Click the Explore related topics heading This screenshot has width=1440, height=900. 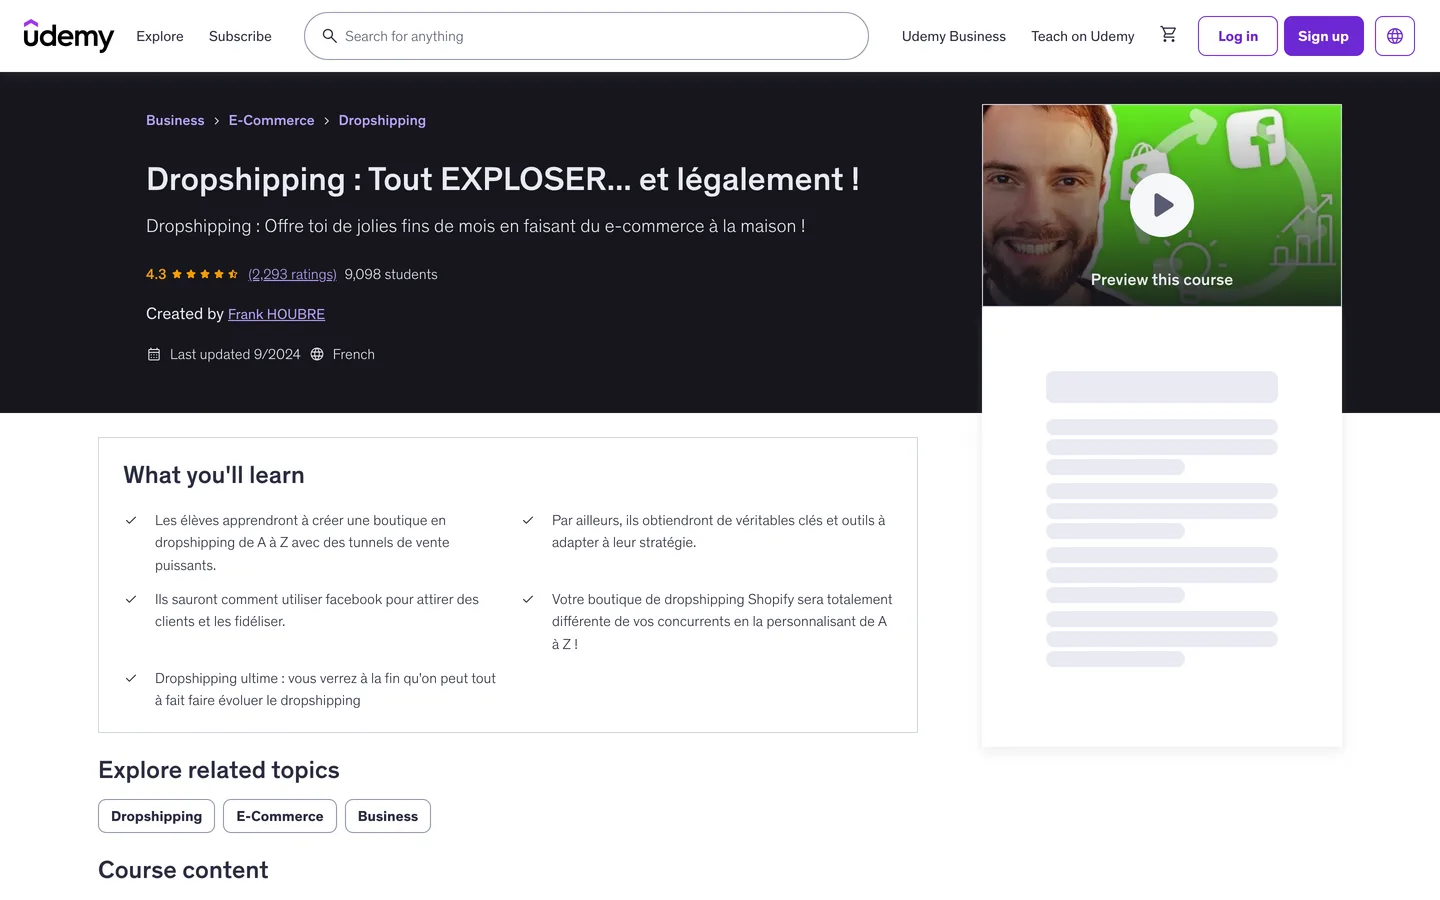click(x=219, y=770)
